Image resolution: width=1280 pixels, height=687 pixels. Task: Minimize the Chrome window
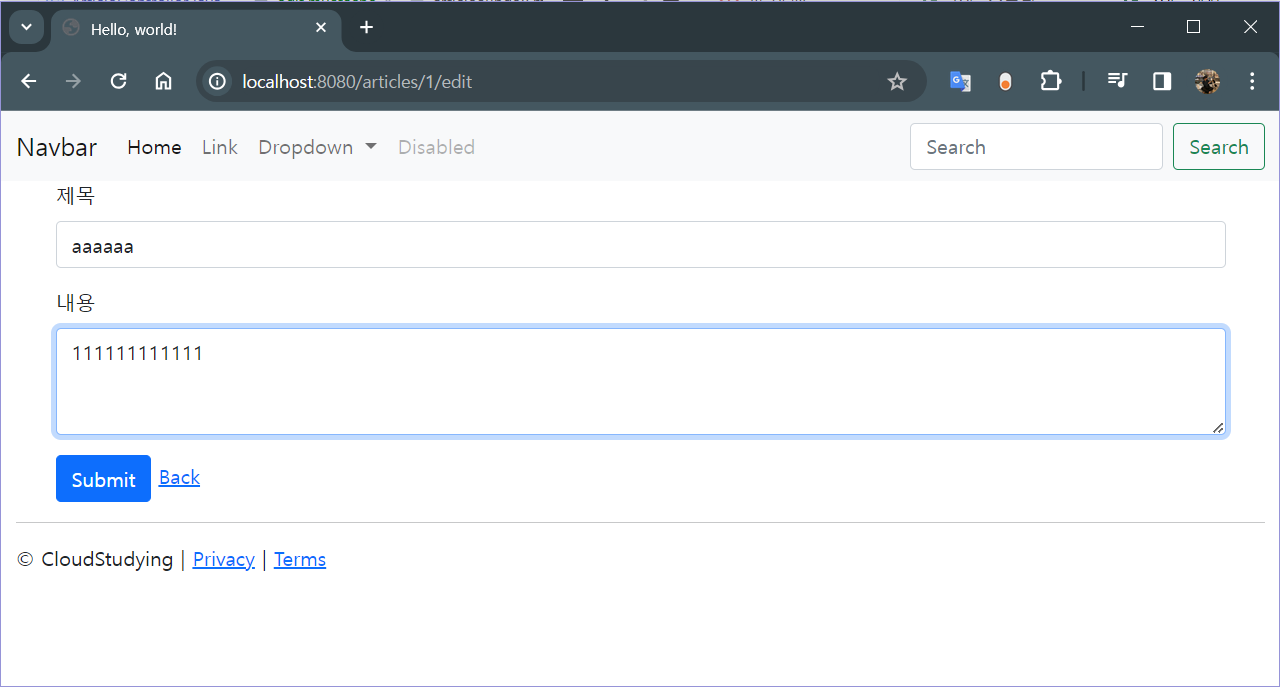(x=1137, y=27)
